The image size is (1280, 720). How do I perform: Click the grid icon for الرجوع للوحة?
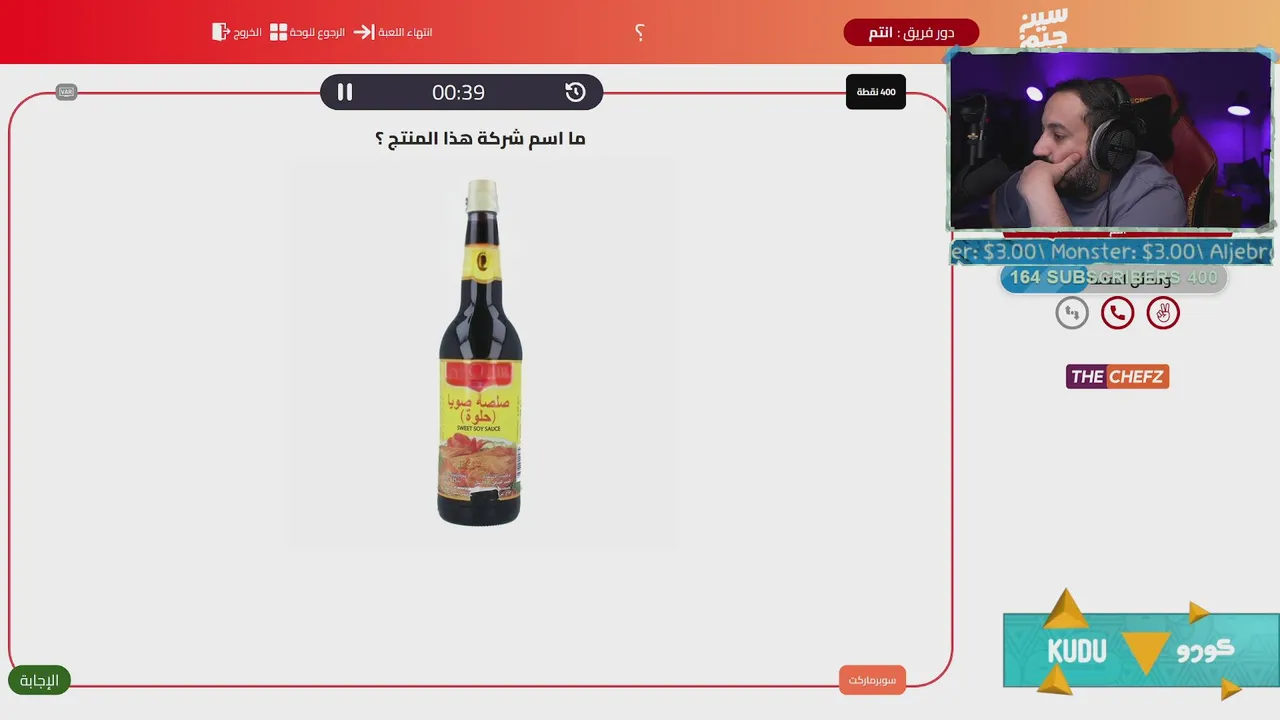pyautogui.click(x=278, y=32)
